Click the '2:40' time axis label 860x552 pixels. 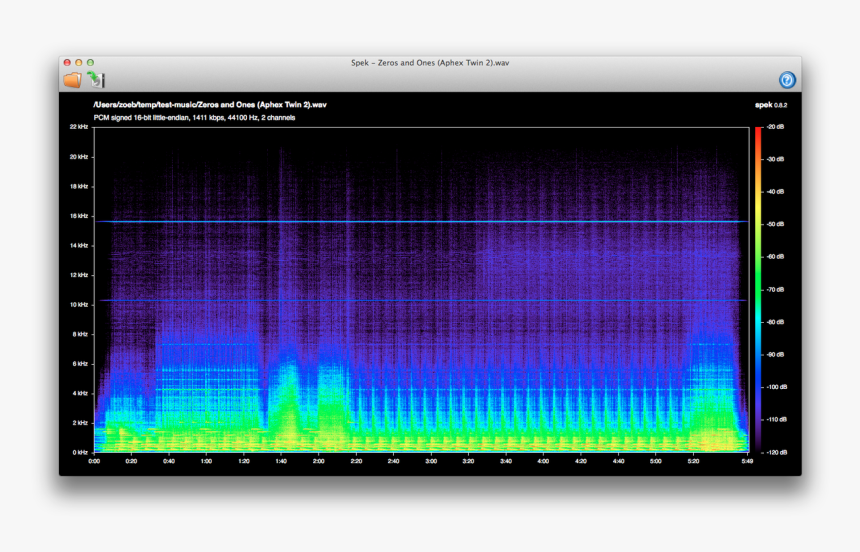click(x=393, y=461)
